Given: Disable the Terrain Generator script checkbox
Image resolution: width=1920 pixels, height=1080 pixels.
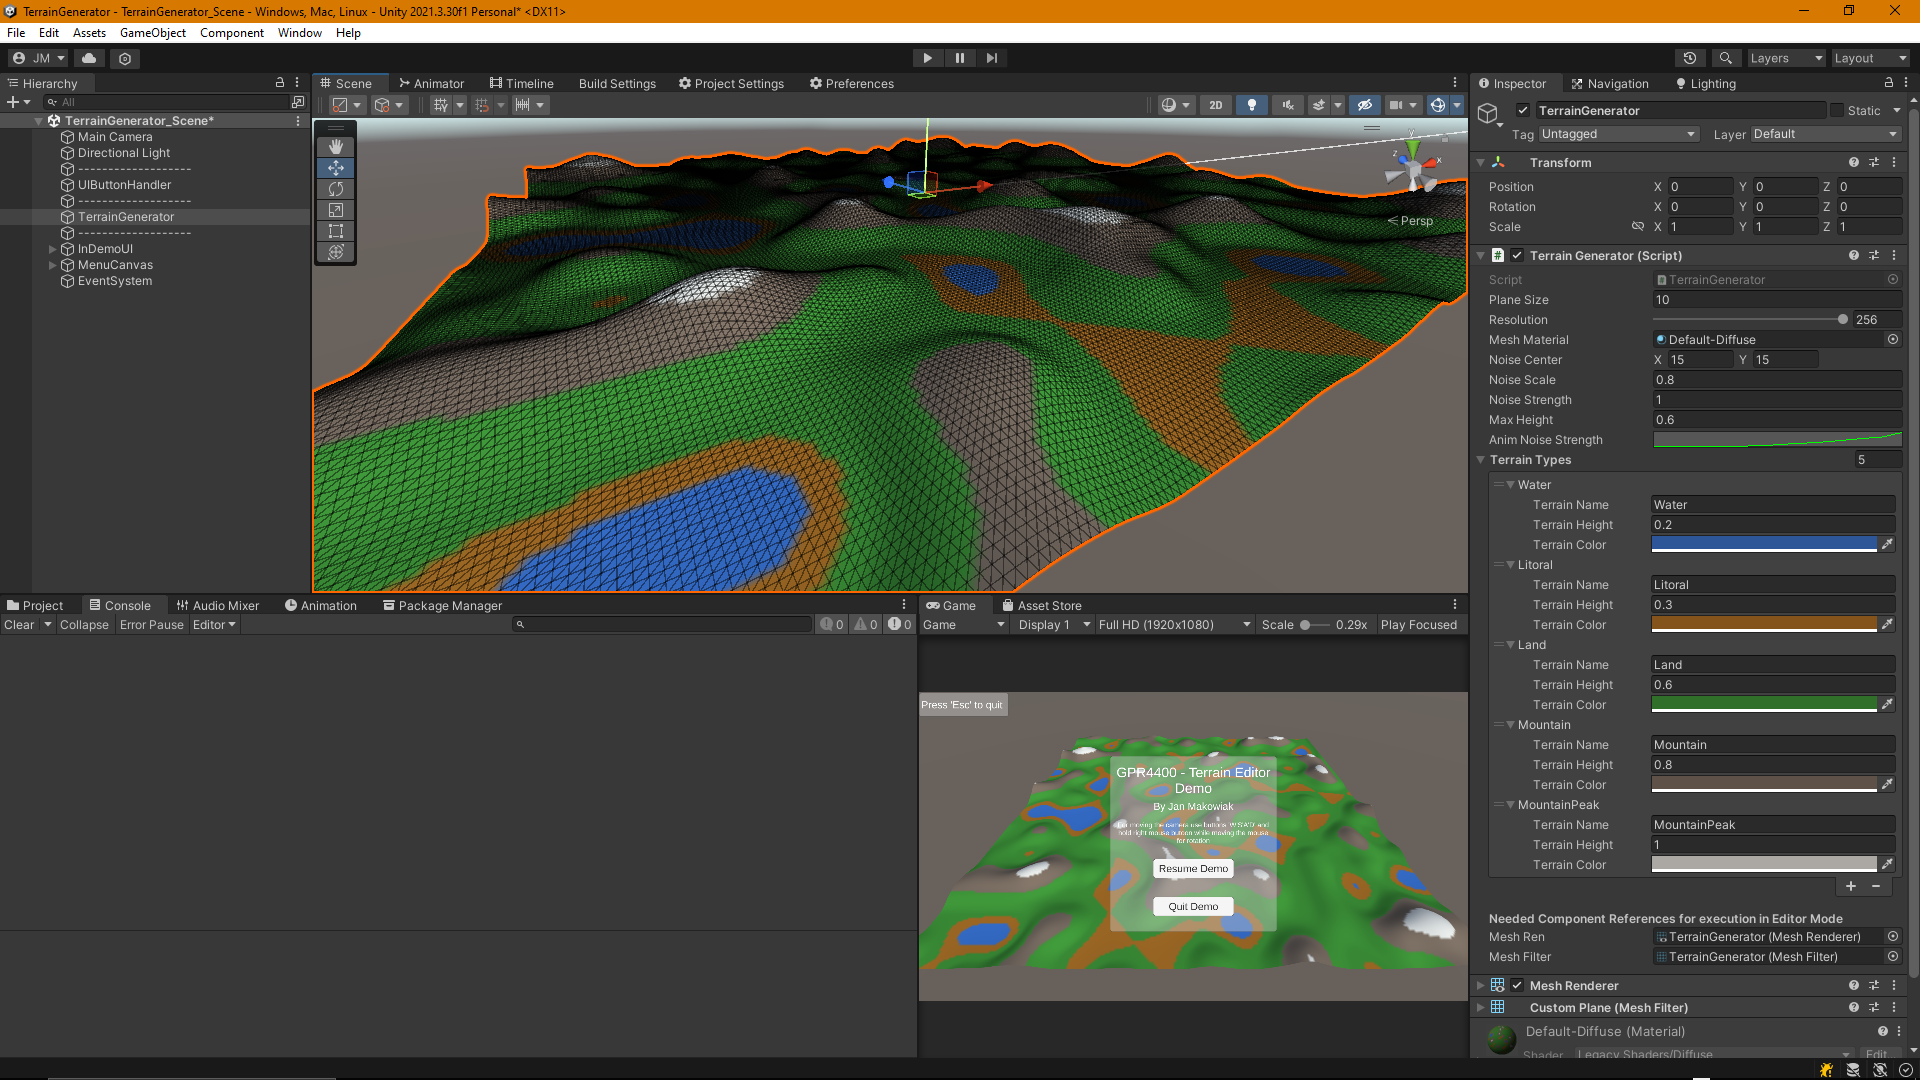Looking at the screenshot, I should (1517, 256).
